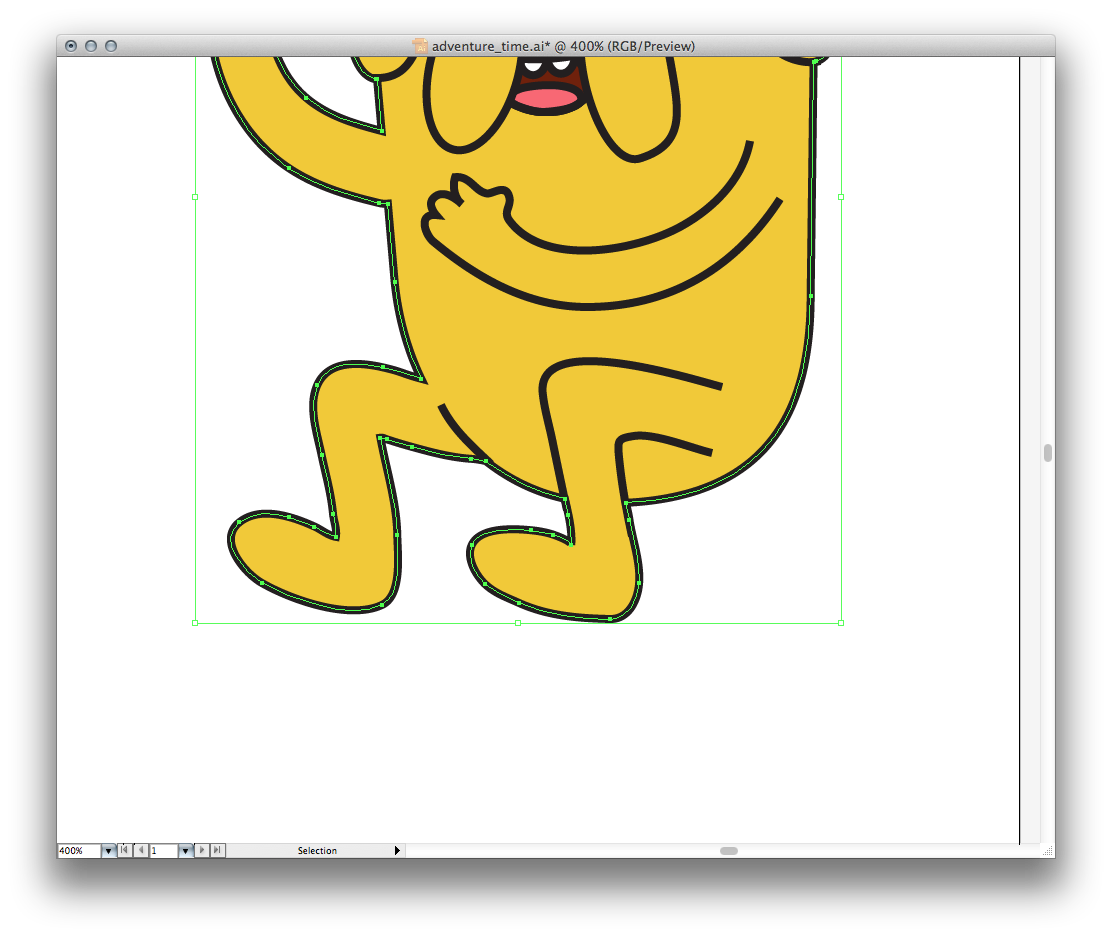Expand the status bar Selection popup arrow
The height and width of the screenshot is (937, 1112).
(x=397, y=851)
